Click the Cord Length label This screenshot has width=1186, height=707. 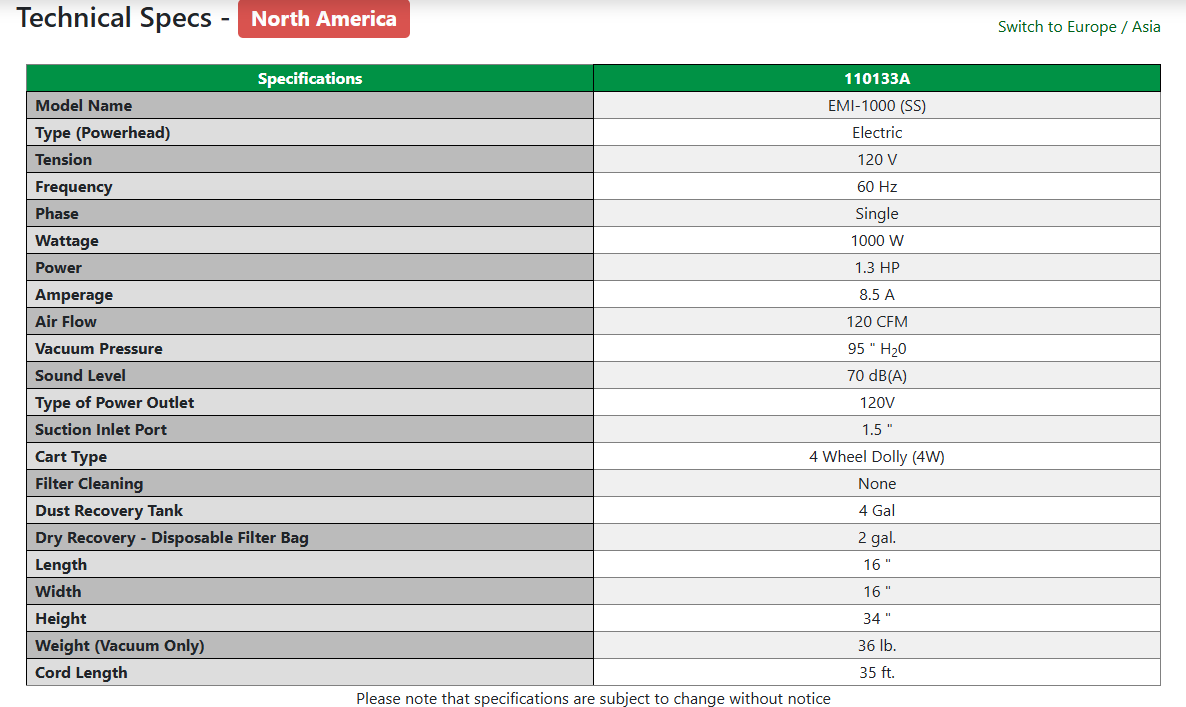tap(81, 673)
